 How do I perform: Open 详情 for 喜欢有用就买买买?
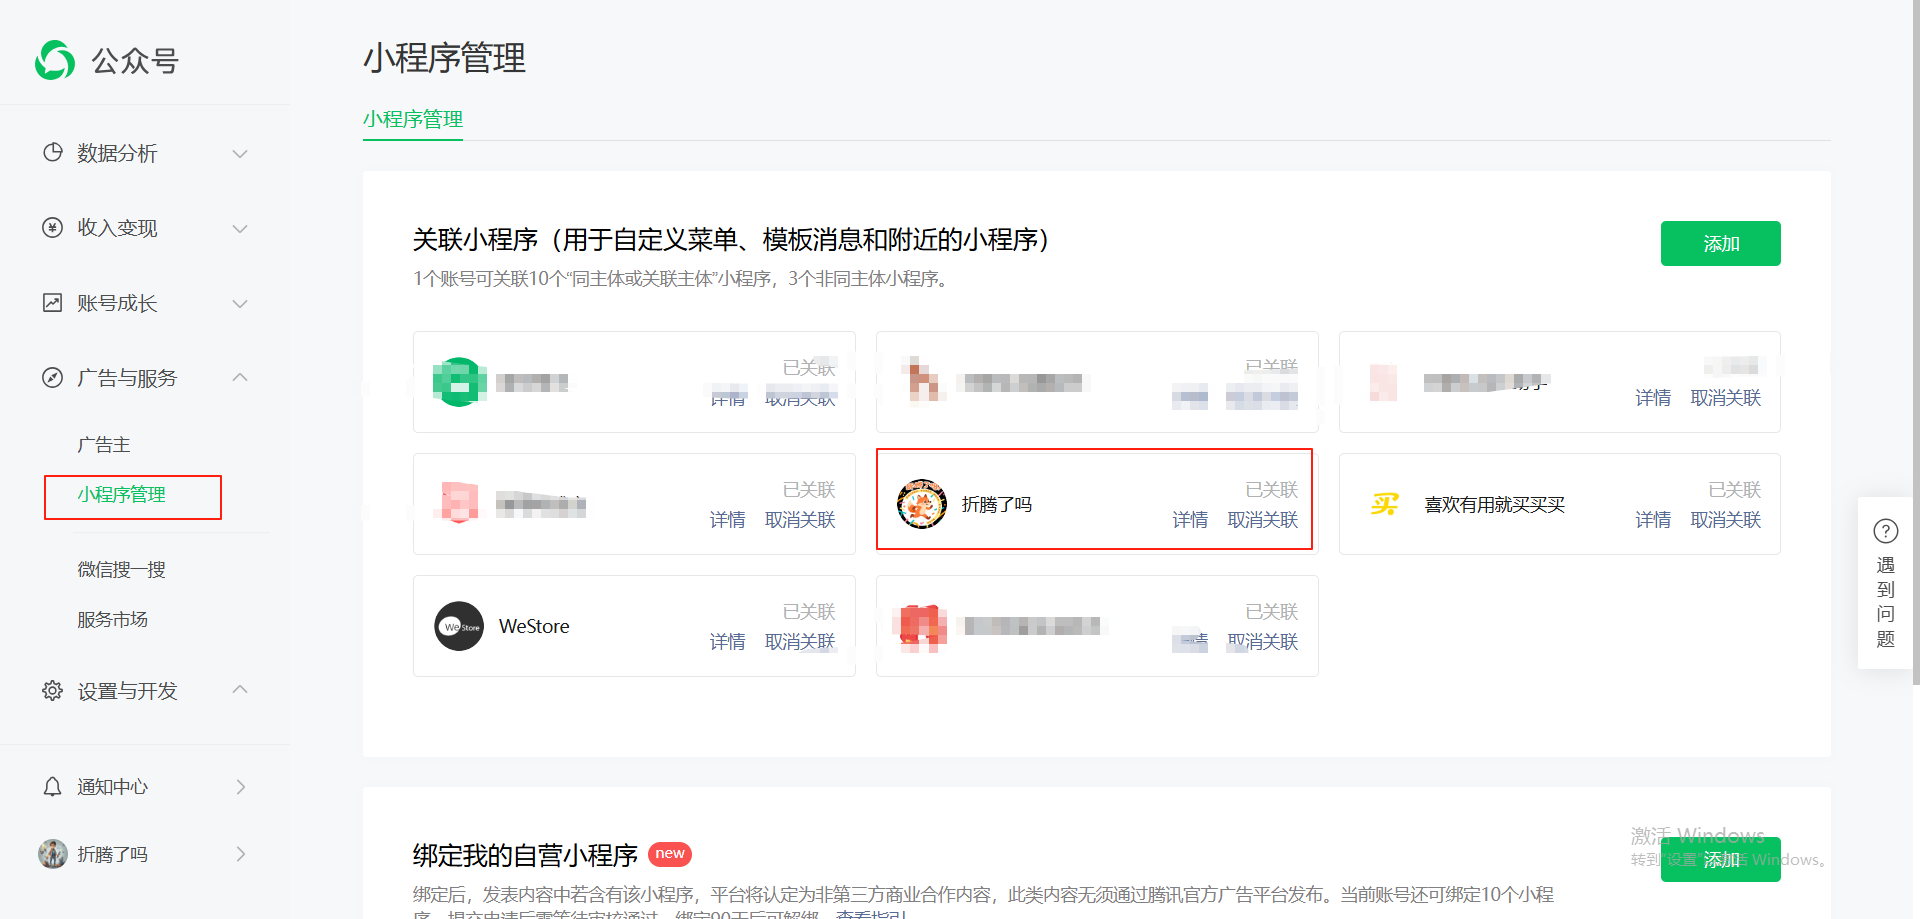coord(1653,519)
